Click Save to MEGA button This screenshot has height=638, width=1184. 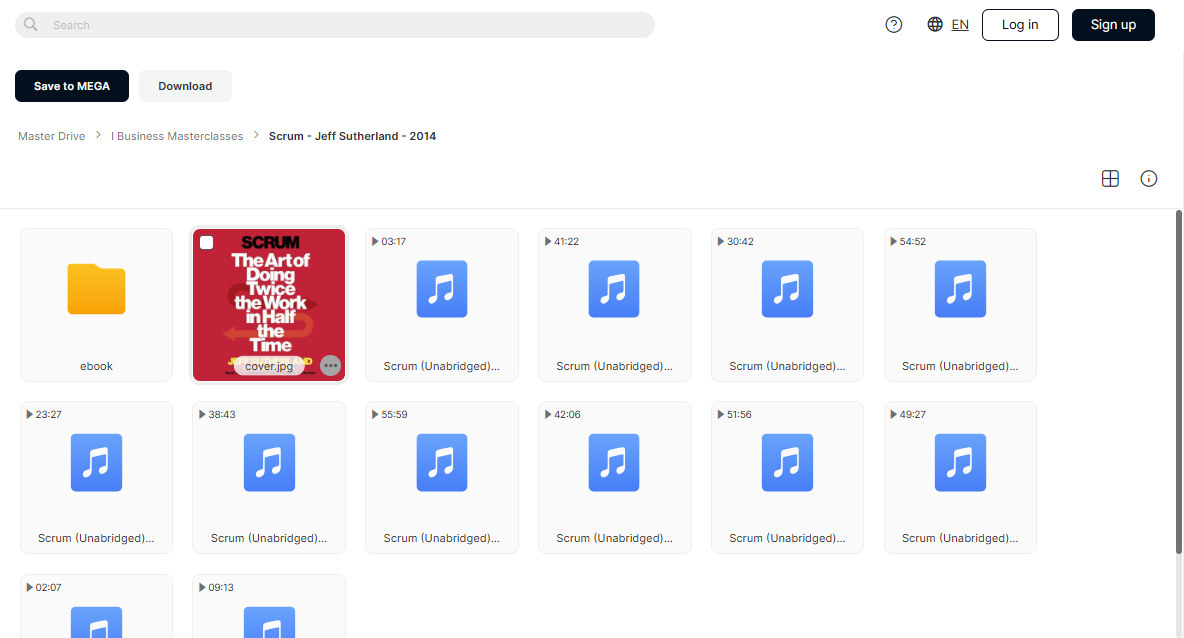[x=72, y=86]
